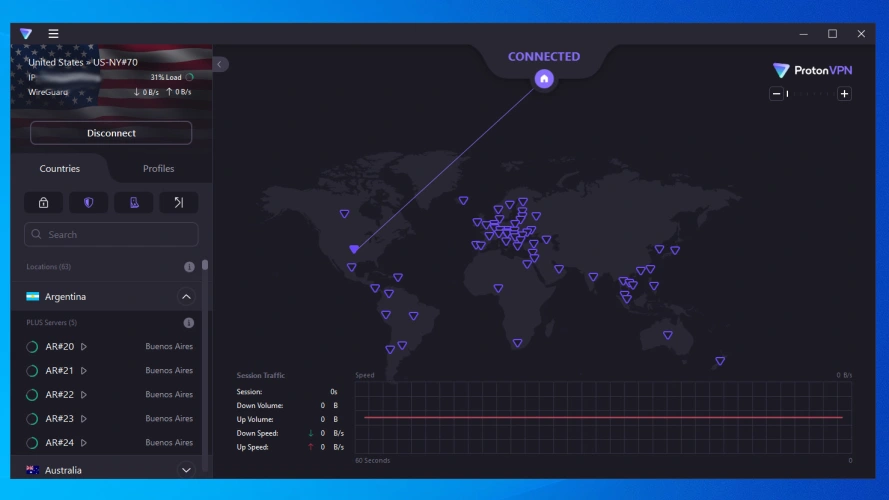Switch to the Profiles tab
Viewport: 889px width, 500px height.
(x=158, y=169)
